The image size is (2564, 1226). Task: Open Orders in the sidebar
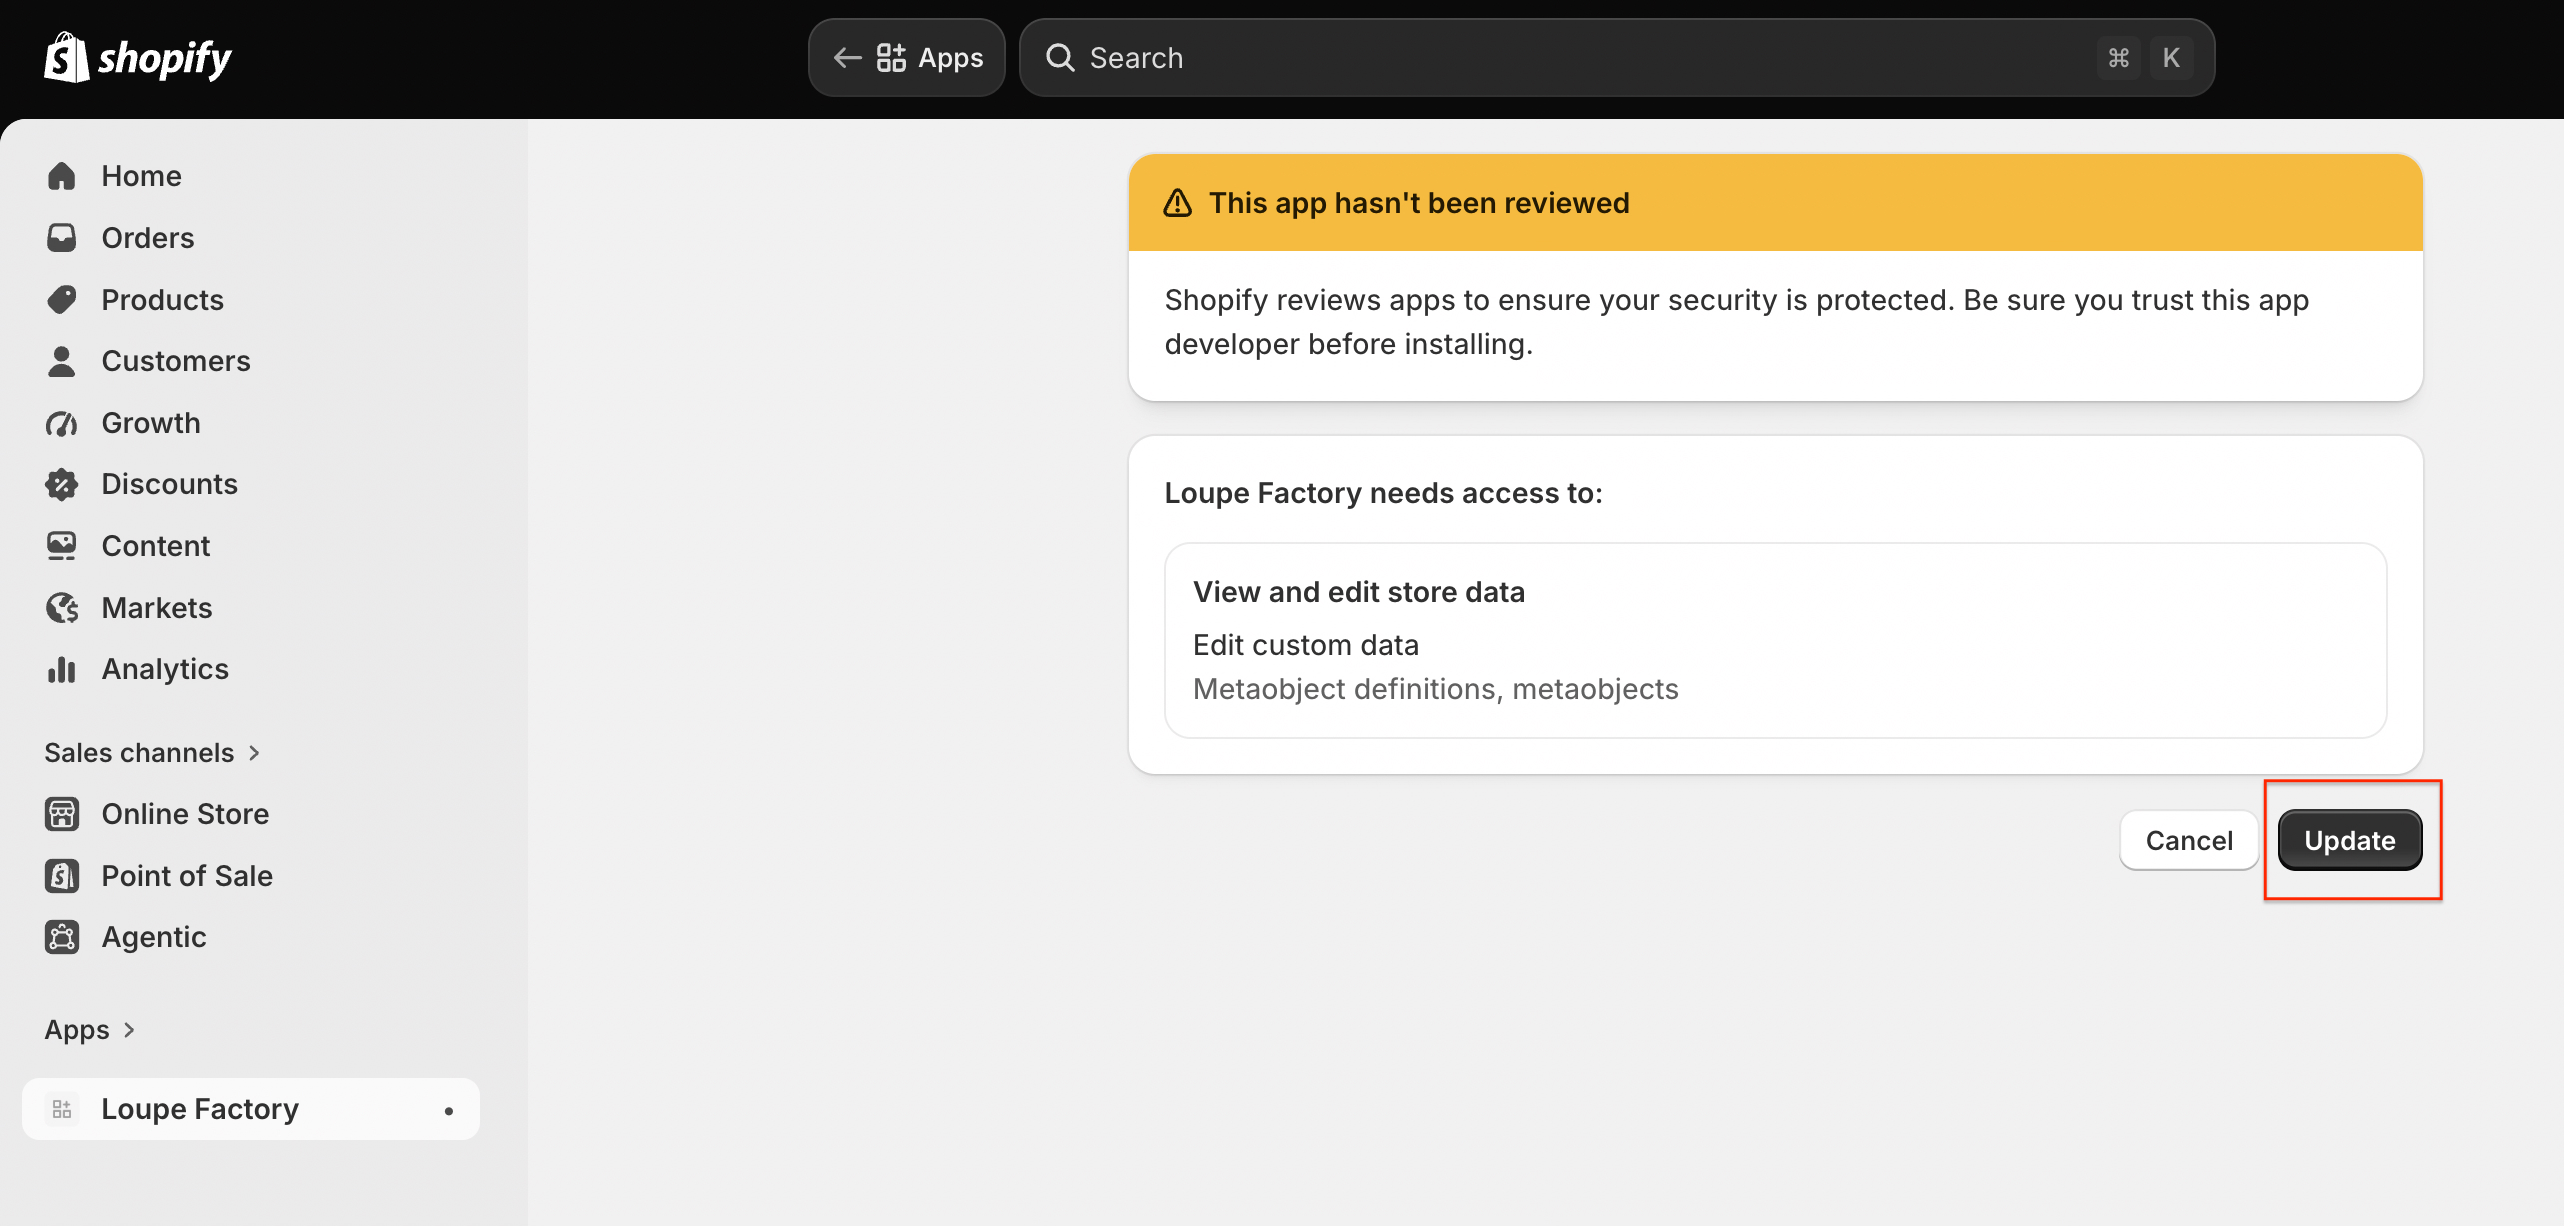pyautogui.click(x=251, y=238)
